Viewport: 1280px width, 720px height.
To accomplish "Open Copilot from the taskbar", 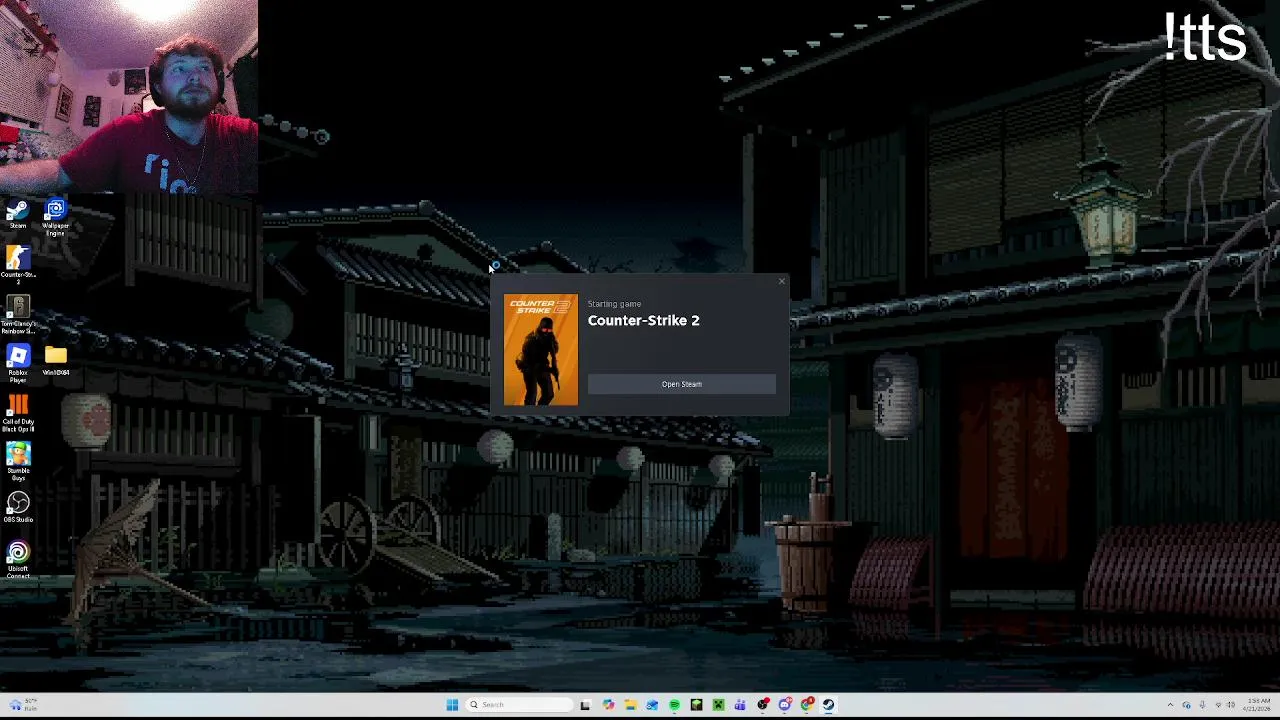I will tap(608, 705).
